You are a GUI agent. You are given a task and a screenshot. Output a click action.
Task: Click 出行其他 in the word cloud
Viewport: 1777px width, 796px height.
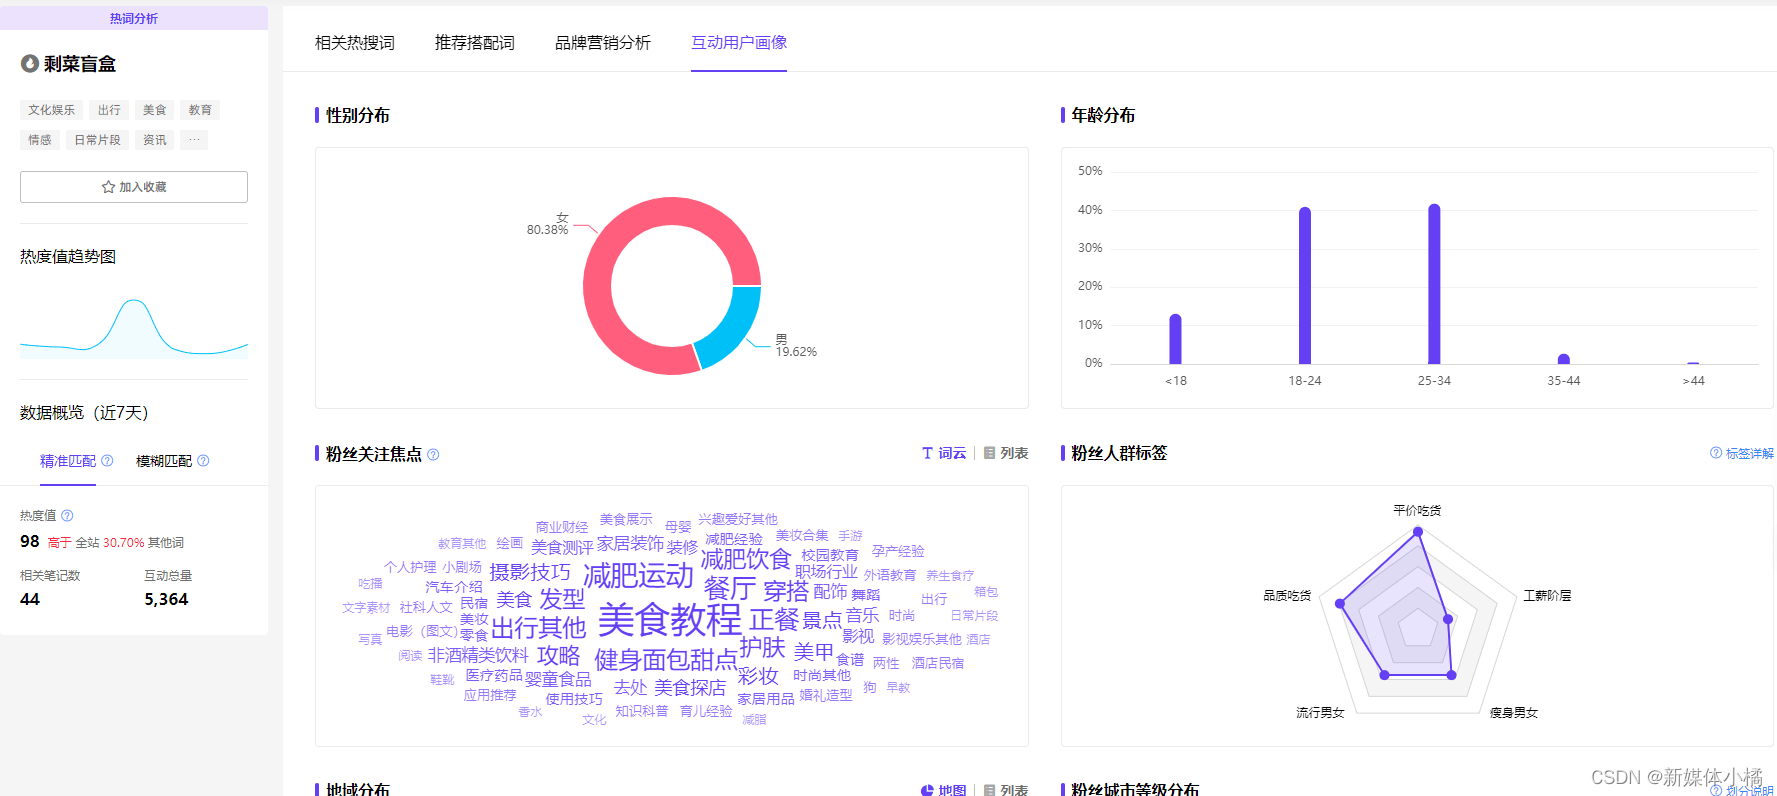[538, 628]
